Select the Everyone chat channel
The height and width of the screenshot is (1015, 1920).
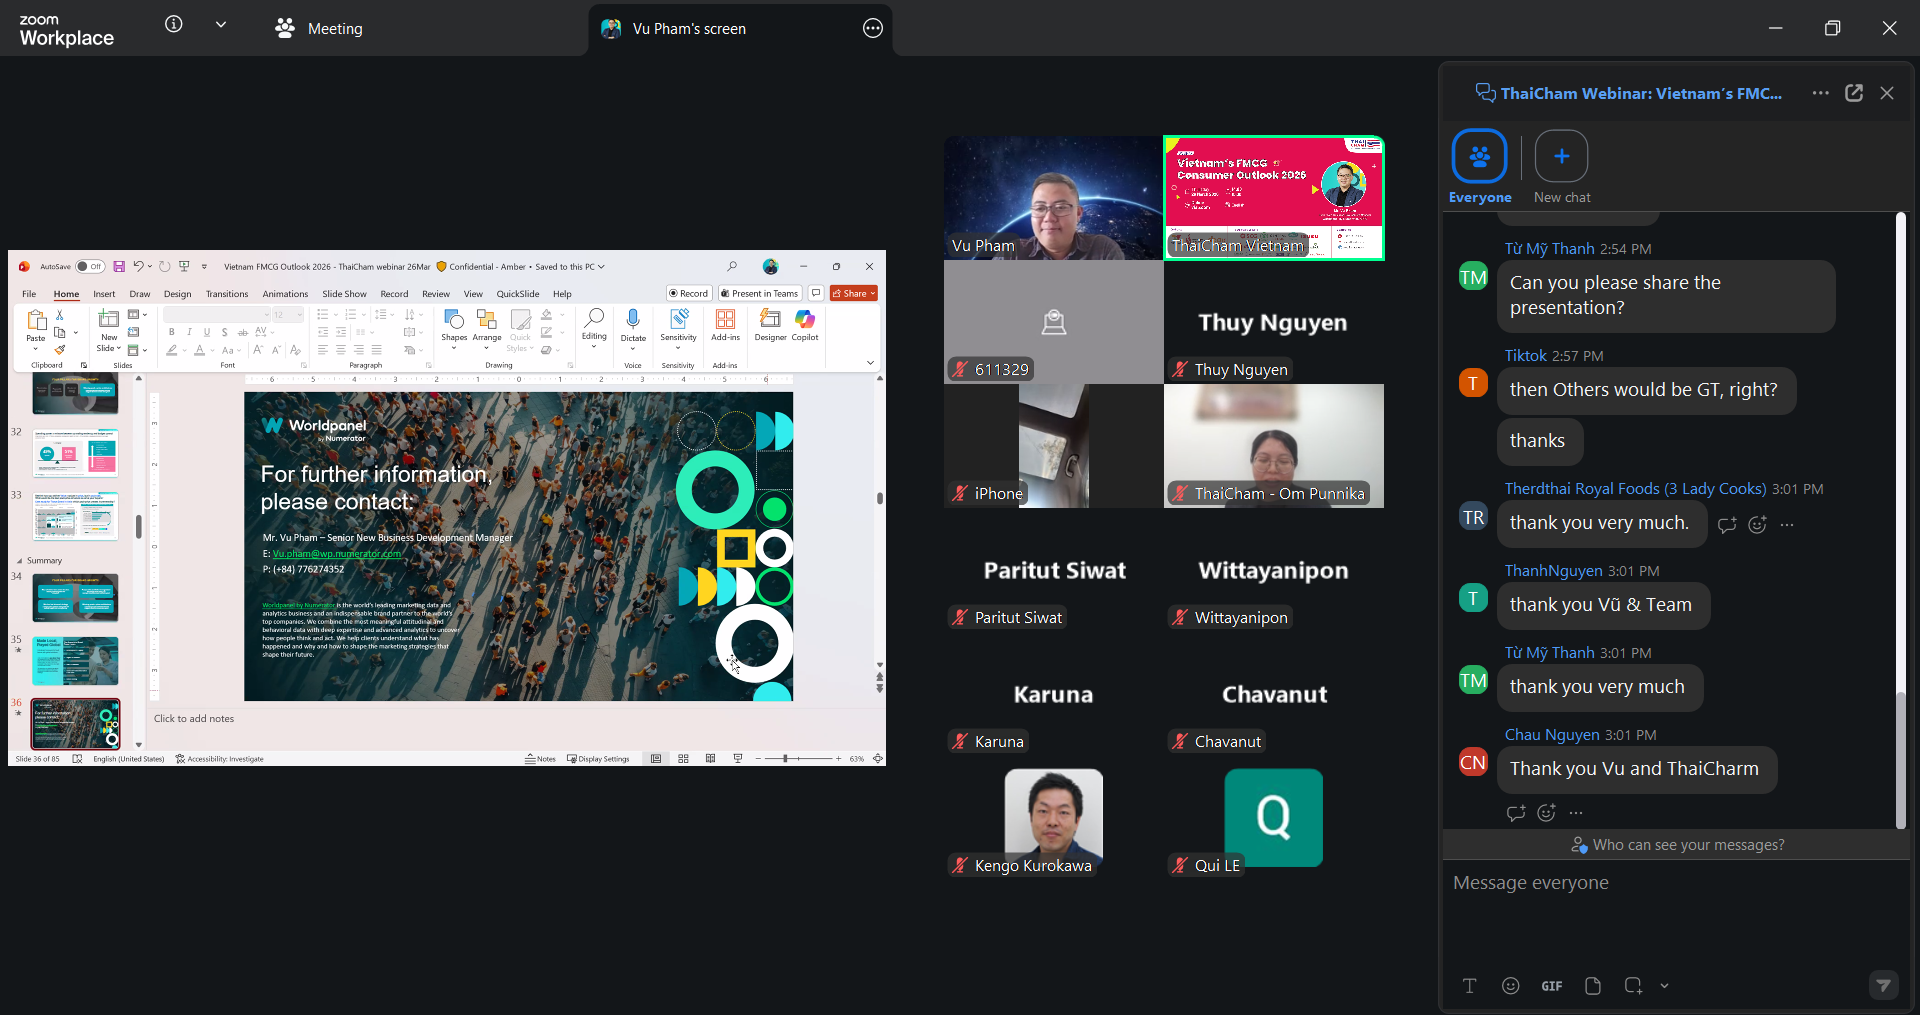pos(1479,157)
